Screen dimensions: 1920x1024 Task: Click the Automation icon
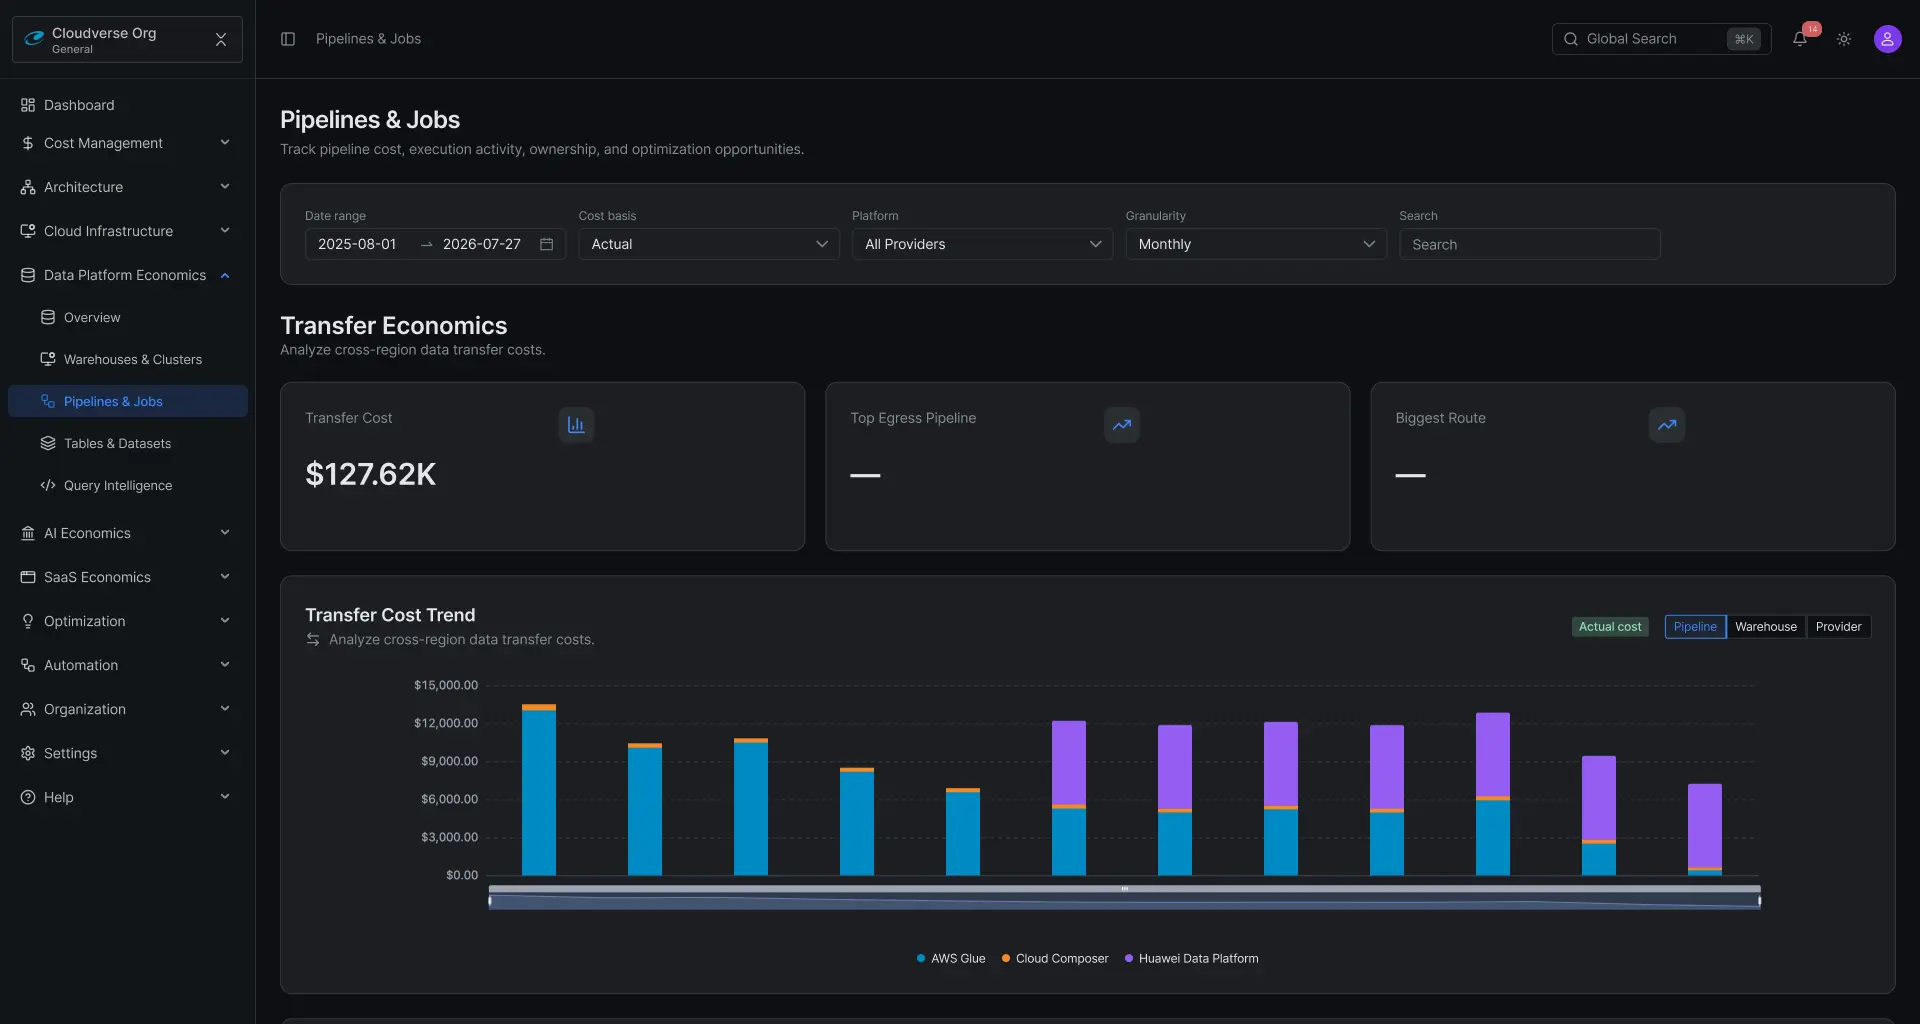[28, 665]
